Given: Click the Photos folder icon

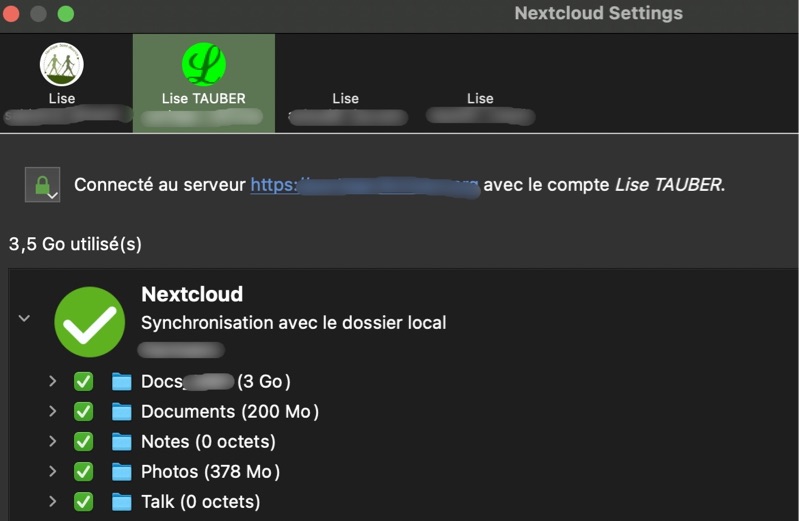Looking at the screenshot, I should [x=122, y=471].
